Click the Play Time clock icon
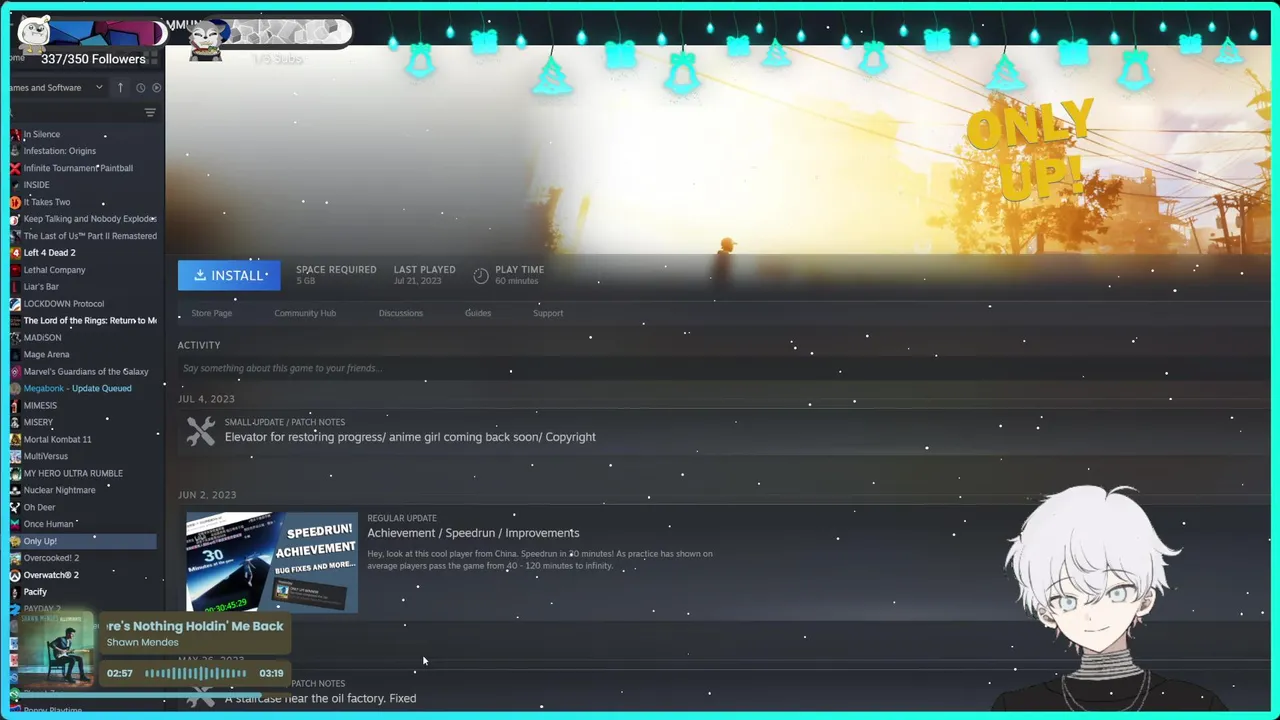This screenshot has height=720, width=1280. coord(481,275)
